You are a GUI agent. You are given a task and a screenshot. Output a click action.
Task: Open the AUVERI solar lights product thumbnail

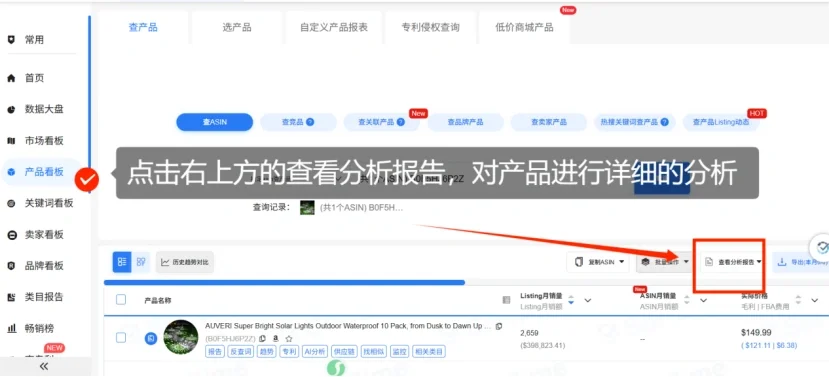pyautogui.click(x=181, y=337)
